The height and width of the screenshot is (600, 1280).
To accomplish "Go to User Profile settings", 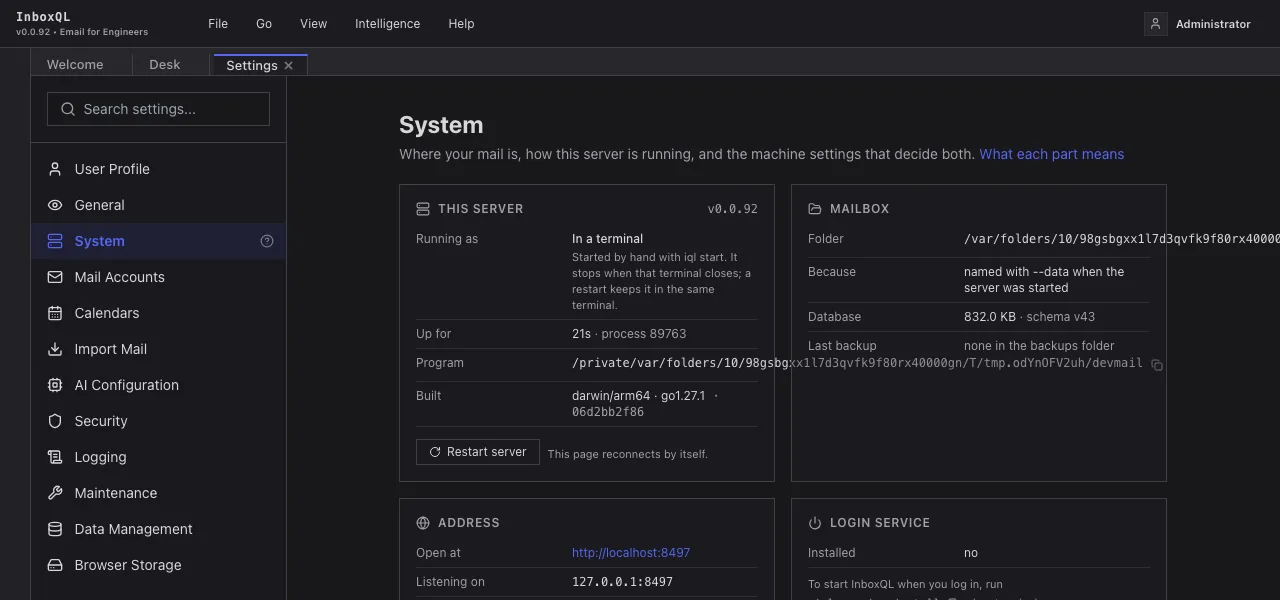I will 158,169.
